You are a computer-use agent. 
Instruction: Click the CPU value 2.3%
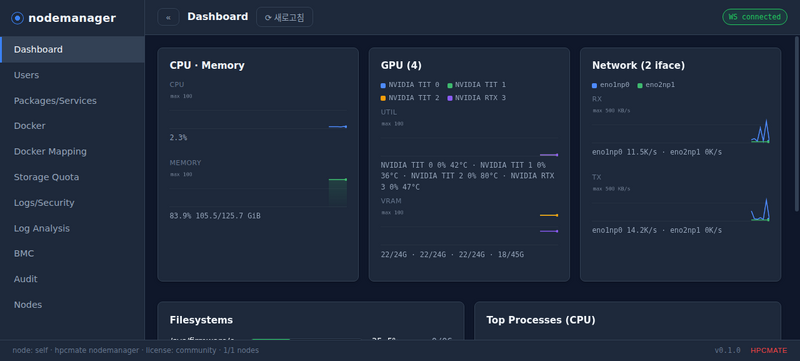[x=178, y=138]
